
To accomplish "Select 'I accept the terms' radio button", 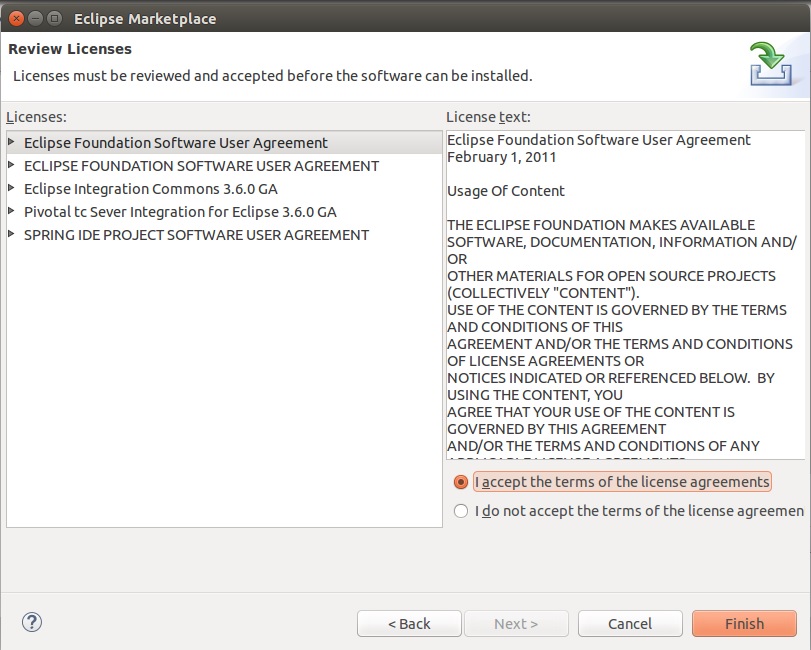I will coord(461,482).
